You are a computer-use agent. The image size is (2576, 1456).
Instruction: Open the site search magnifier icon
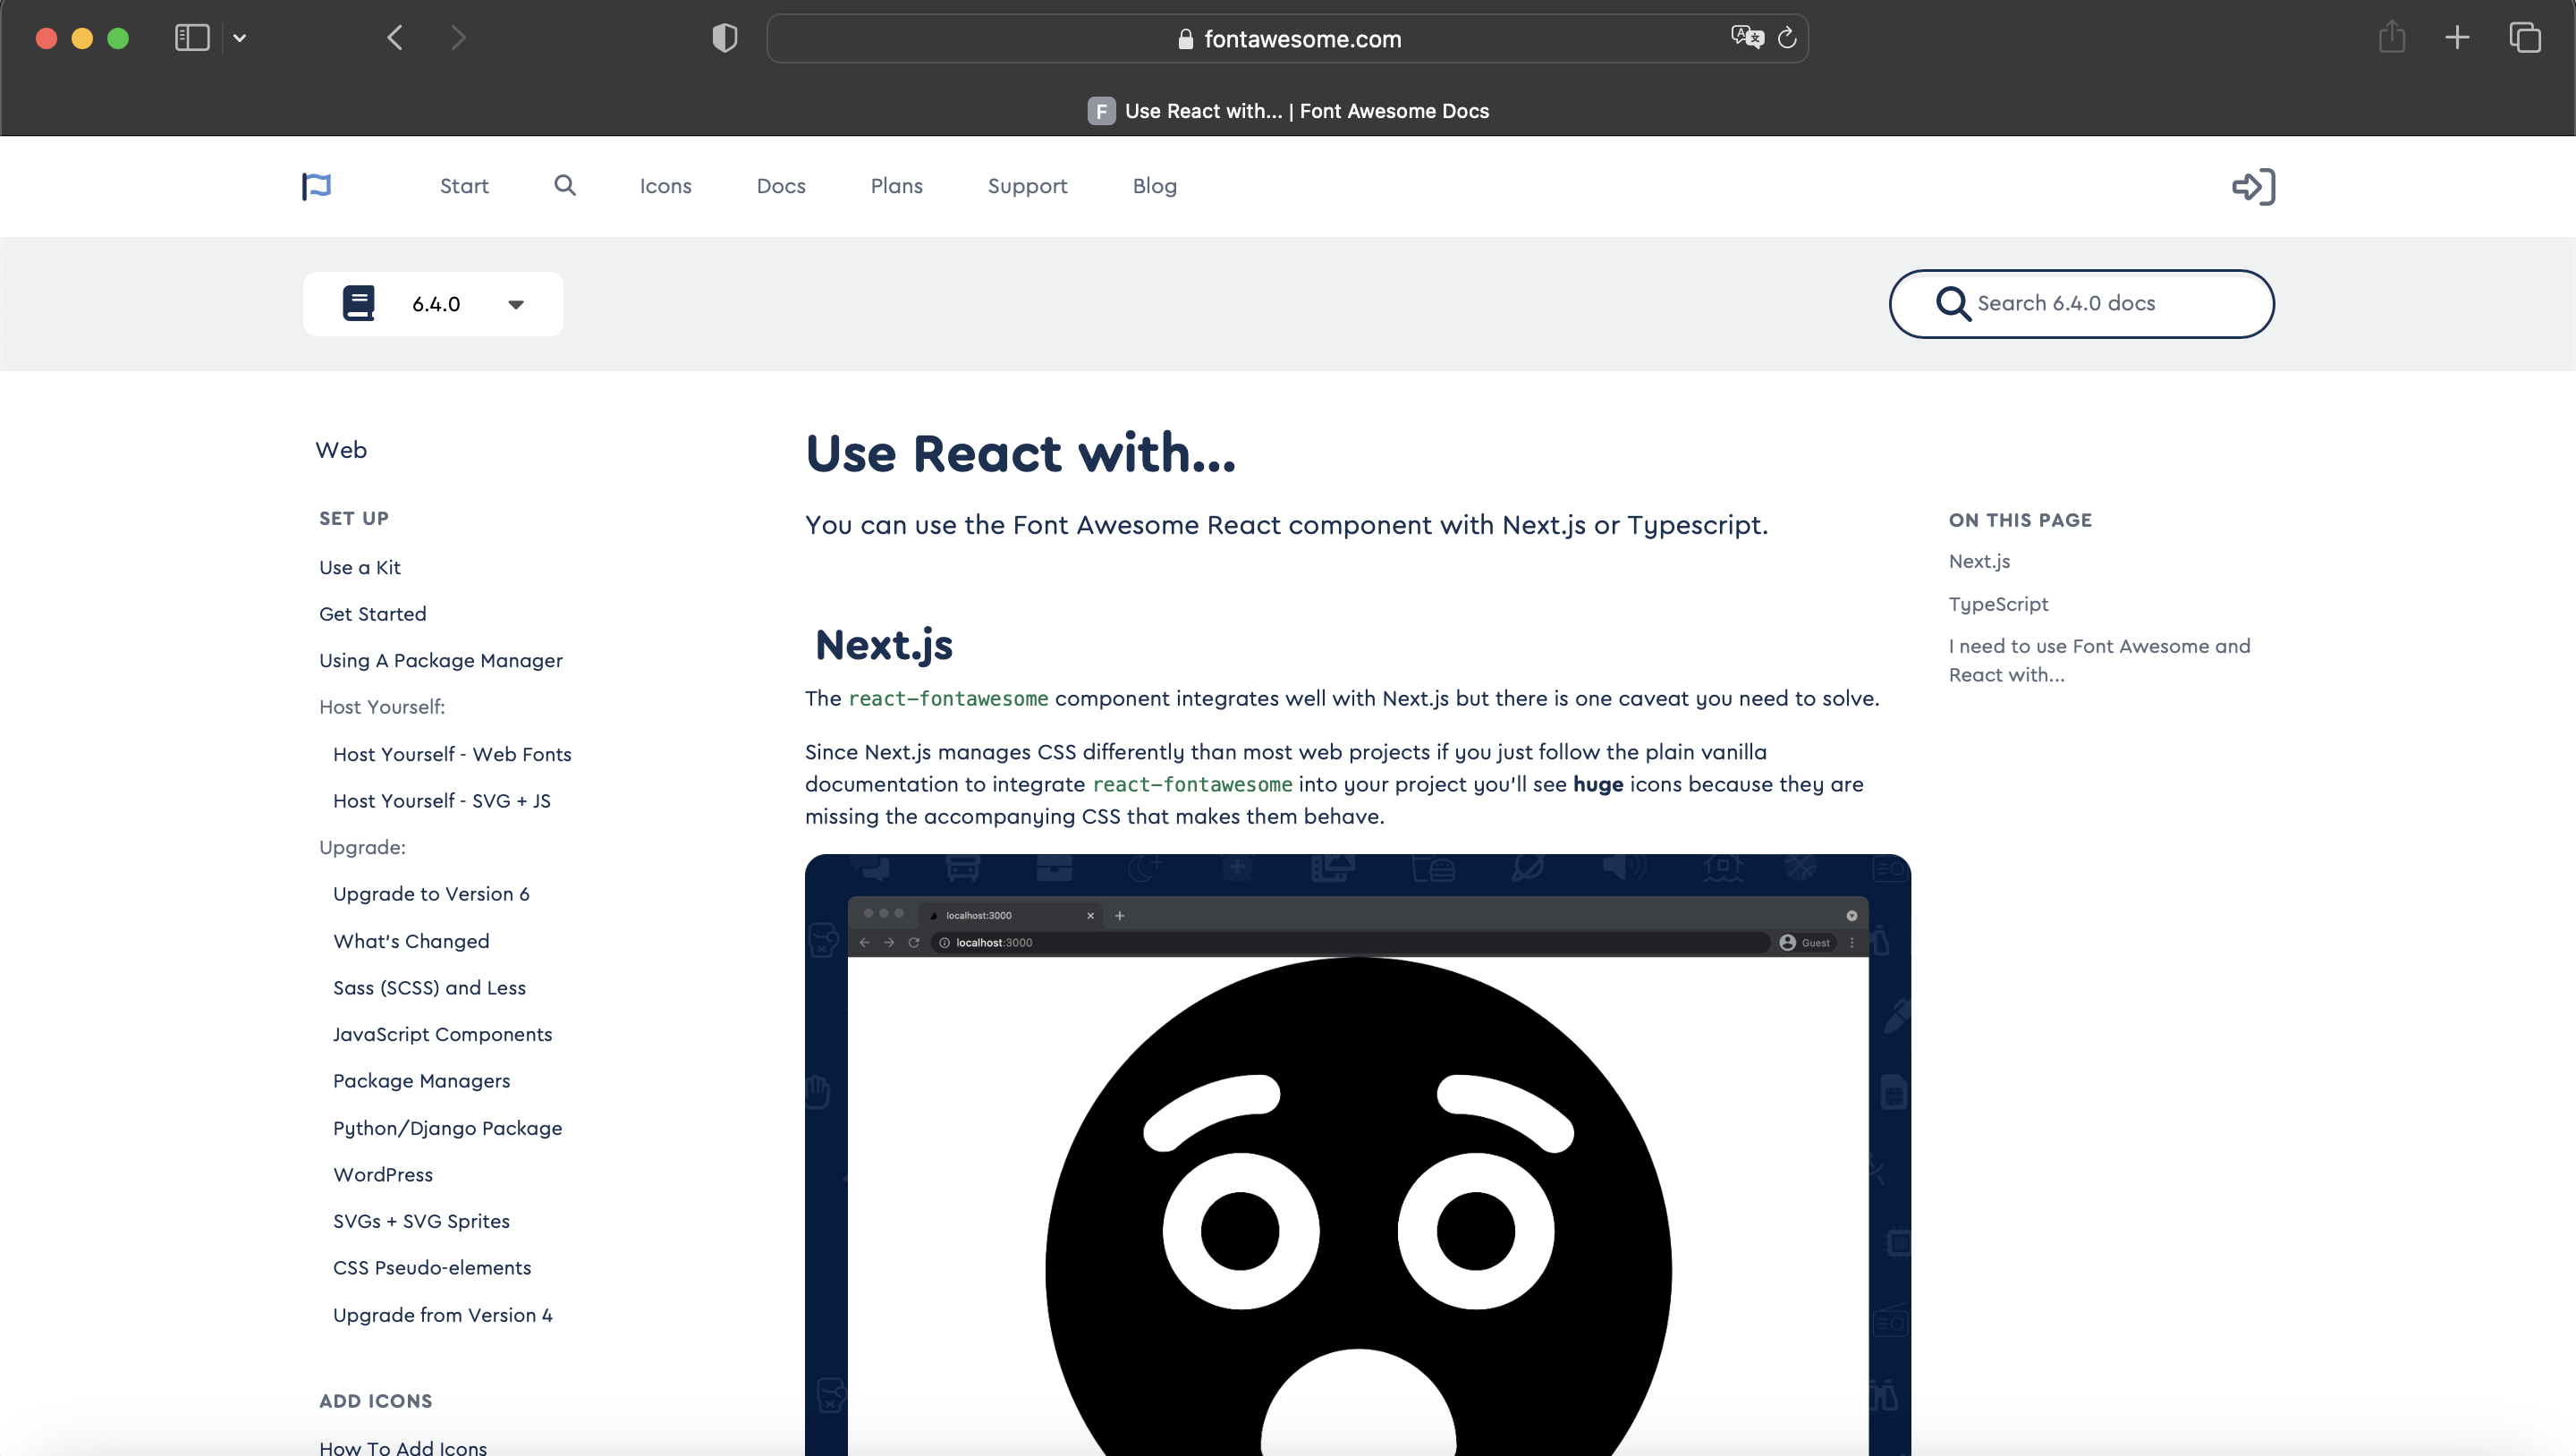(x=565, y=185)
